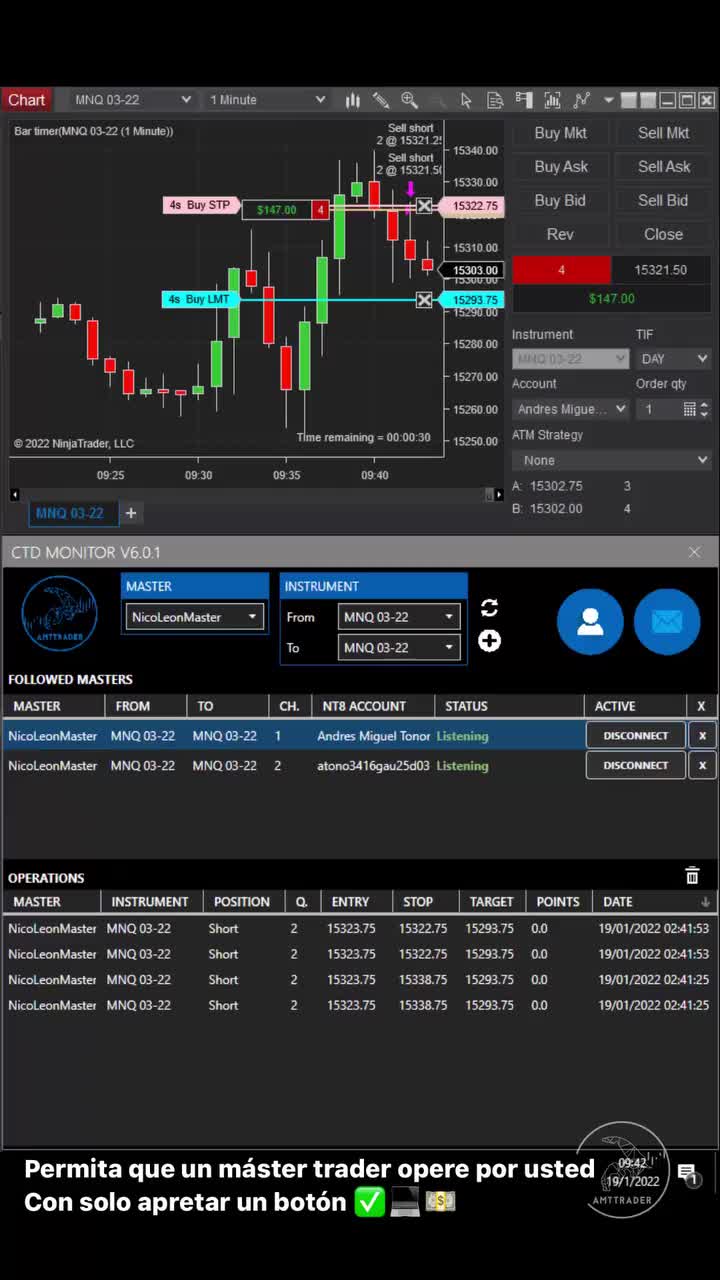The width and height of the screenshot is (720, 1280).
Task: Open the strategies icon in chart toolbar
Action: [x=581, y=100]
